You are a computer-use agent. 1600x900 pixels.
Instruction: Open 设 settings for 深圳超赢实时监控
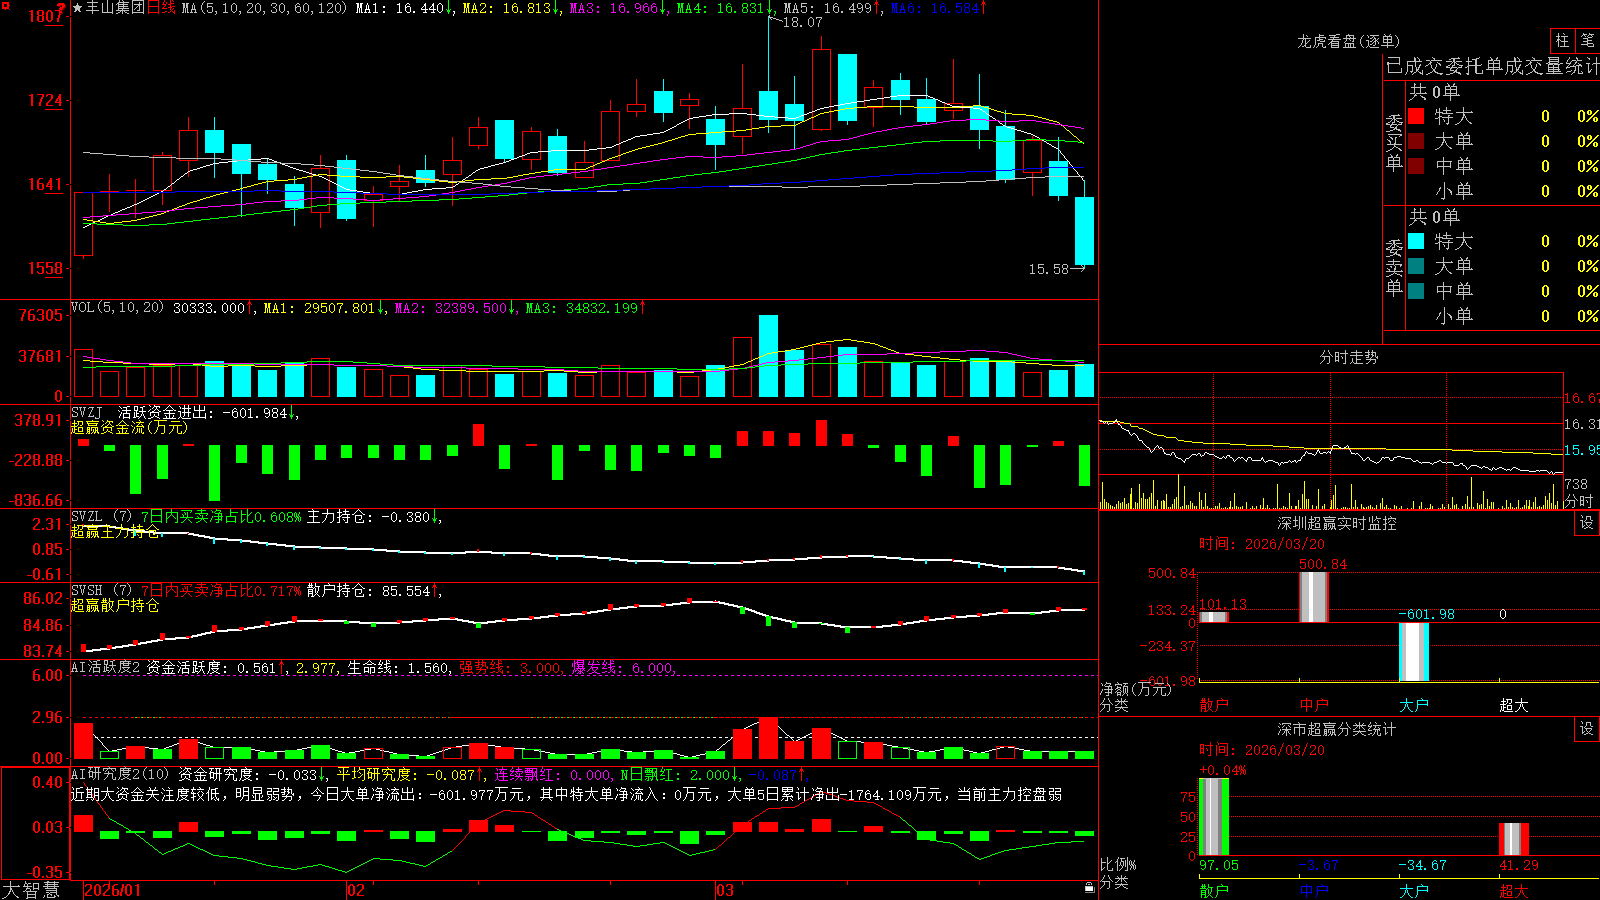pyautogui.click(x=1587, y=523)
